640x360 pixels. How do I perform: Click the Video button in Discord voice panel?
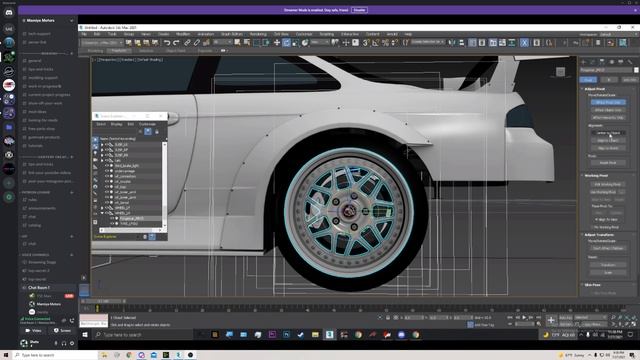[x=33, y=331]
